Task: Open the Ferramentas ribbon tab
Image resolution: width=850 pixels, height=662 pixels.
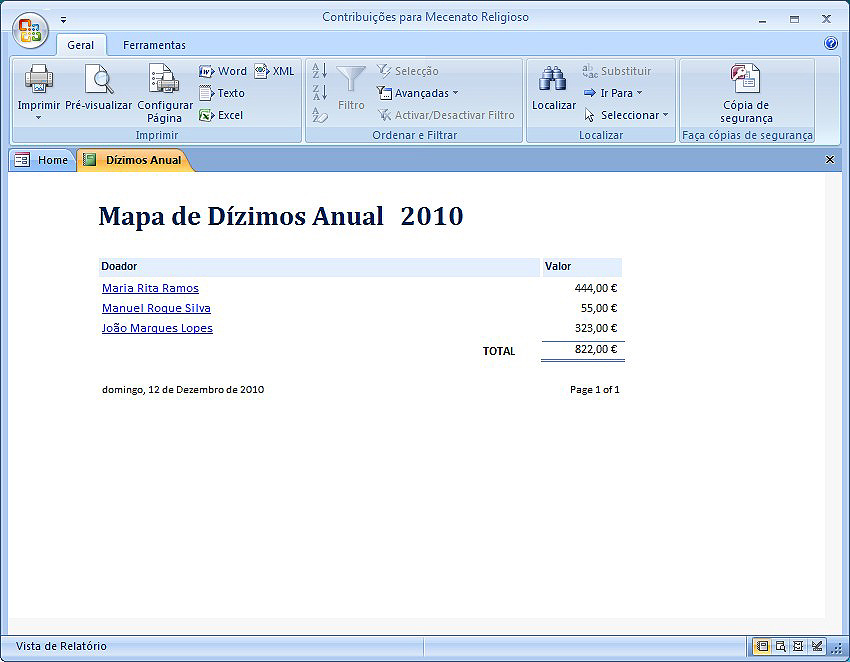Action: pos(154,45)
